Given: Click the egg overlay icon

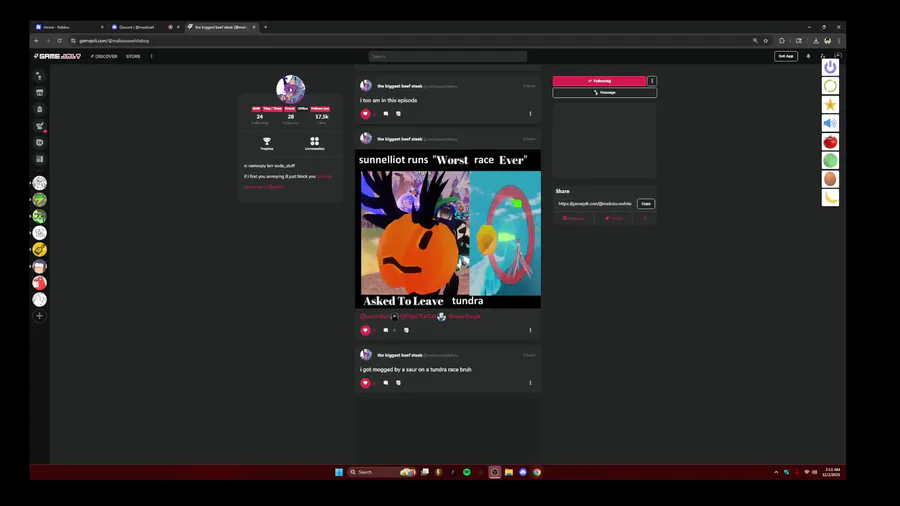Looking at the screenshot, I should coord(830,179).
